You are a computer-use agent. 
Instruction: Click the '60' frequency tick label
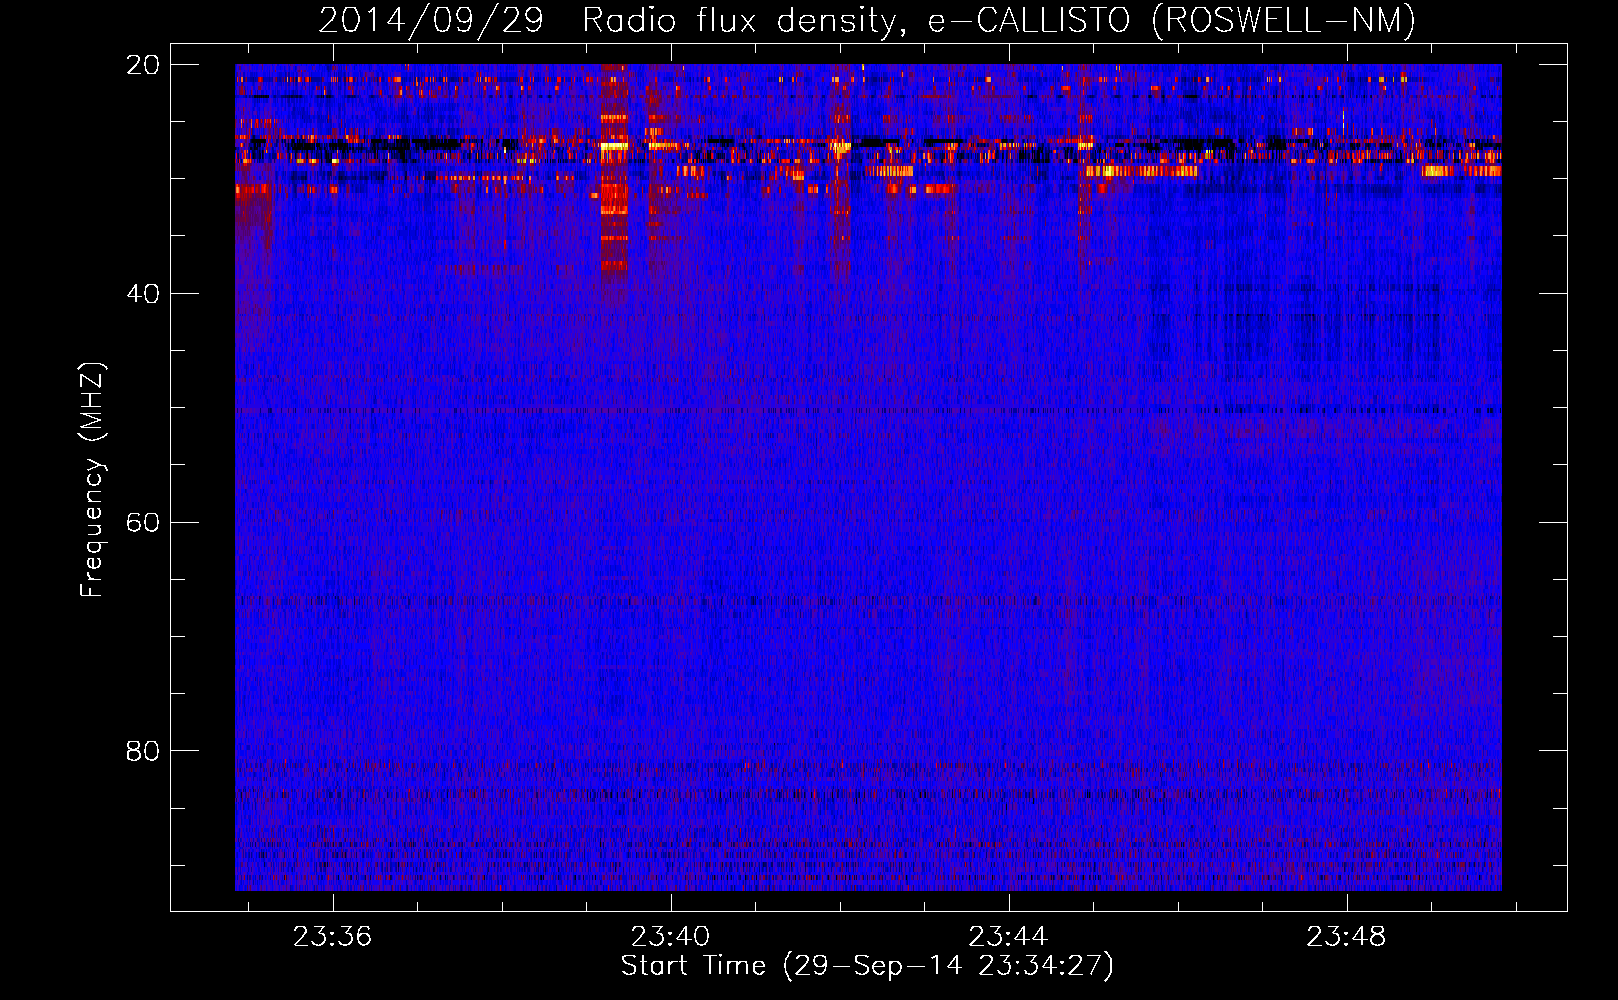pos(142,522)
